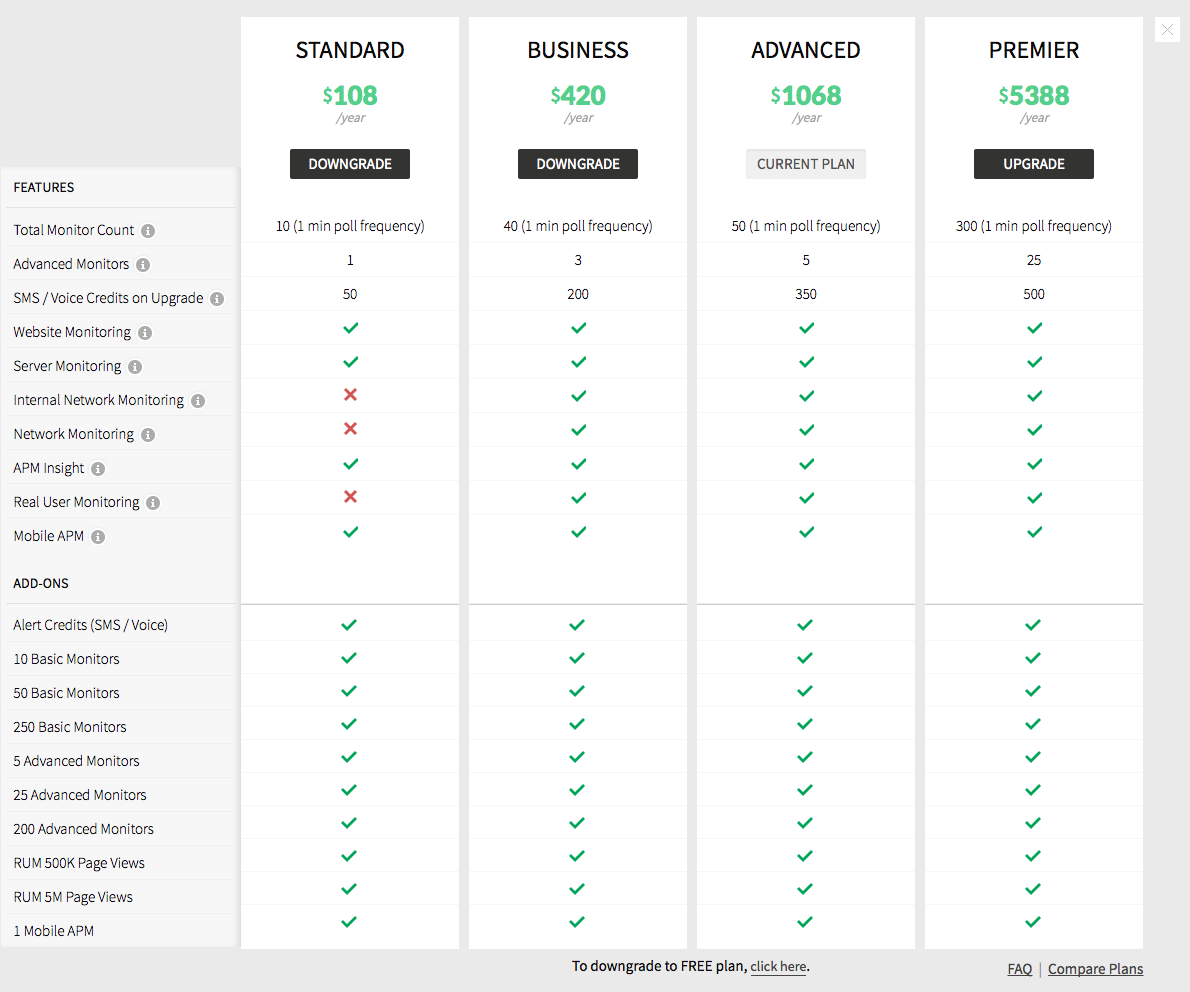Click info icon next to APM Insight
Image resolution: width=1190 pixels, height=992 pixels.
98,469
